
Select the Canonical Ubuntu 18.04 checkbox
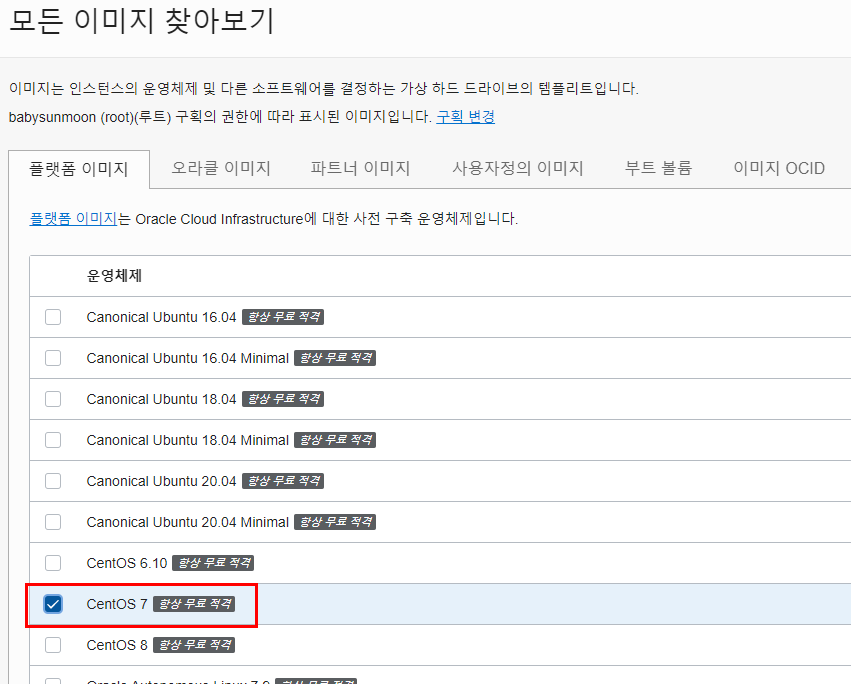coord(53,399)
